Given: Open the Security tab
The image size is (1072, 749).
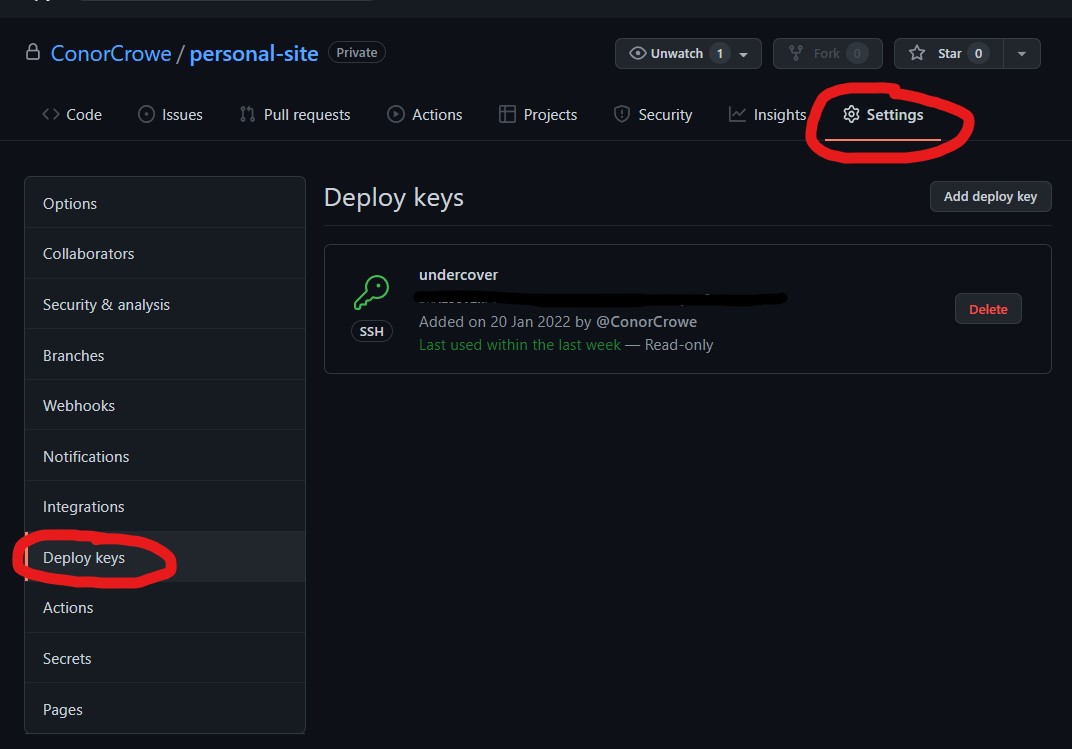Looking at the screenshot, I should pos(653,115).
